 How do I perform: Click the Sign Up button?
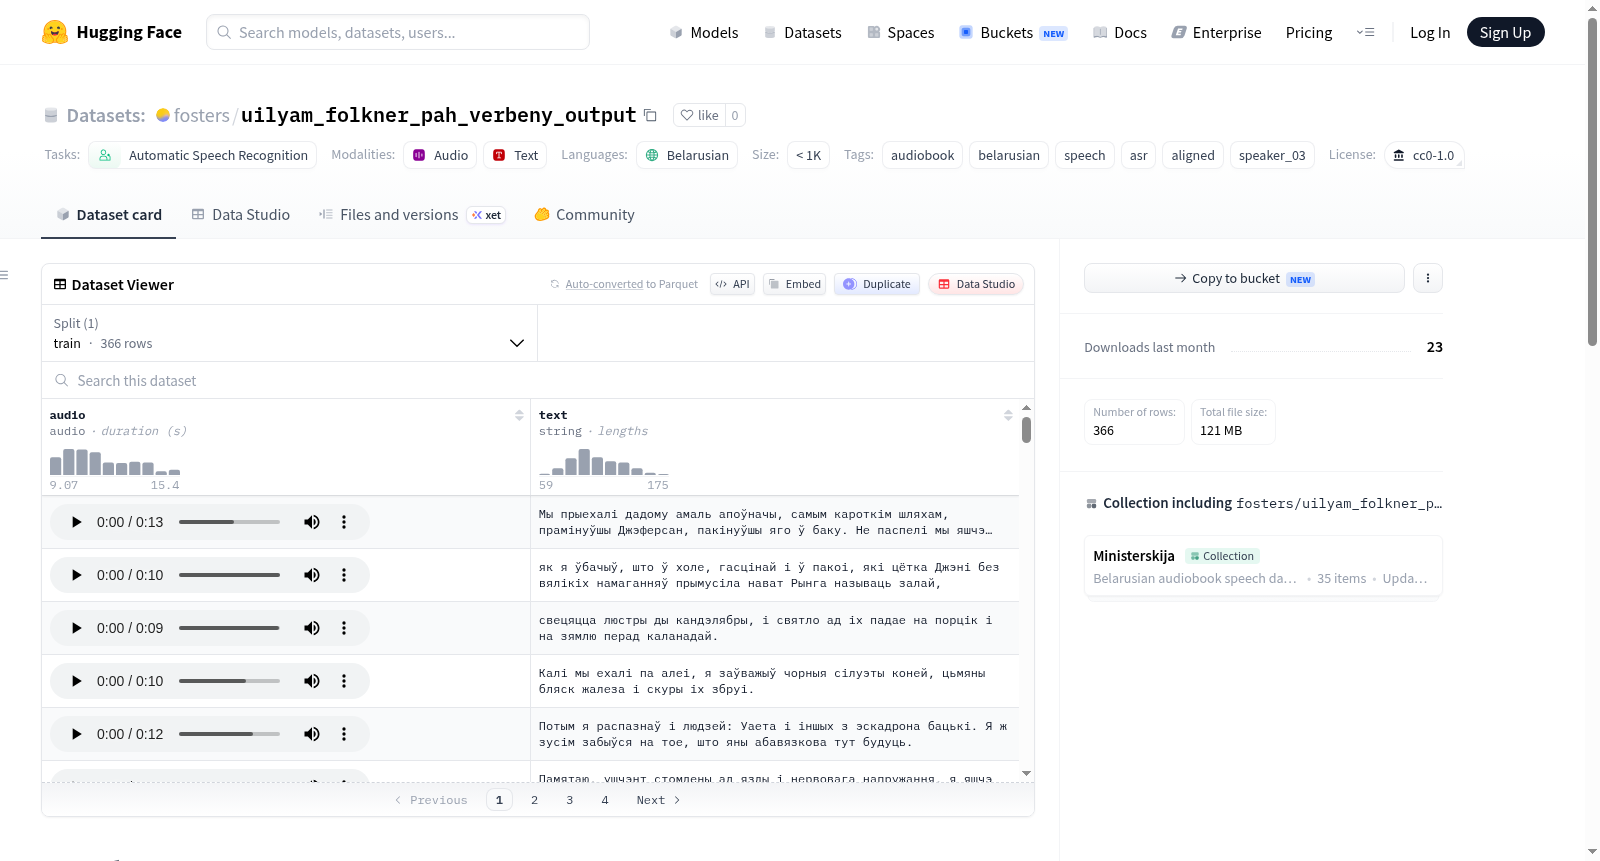click(1505, 32)
